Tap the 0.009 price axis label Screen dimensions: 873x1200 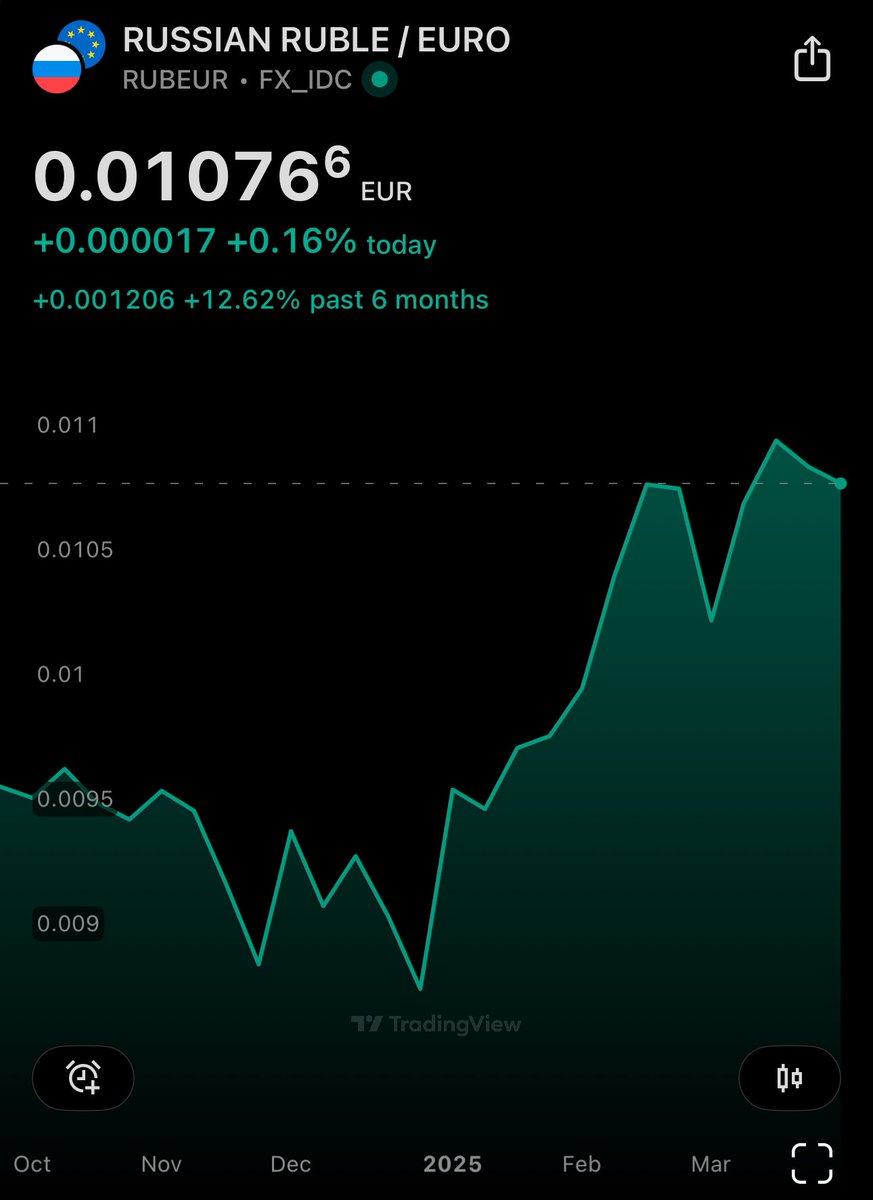click(68, 923)
